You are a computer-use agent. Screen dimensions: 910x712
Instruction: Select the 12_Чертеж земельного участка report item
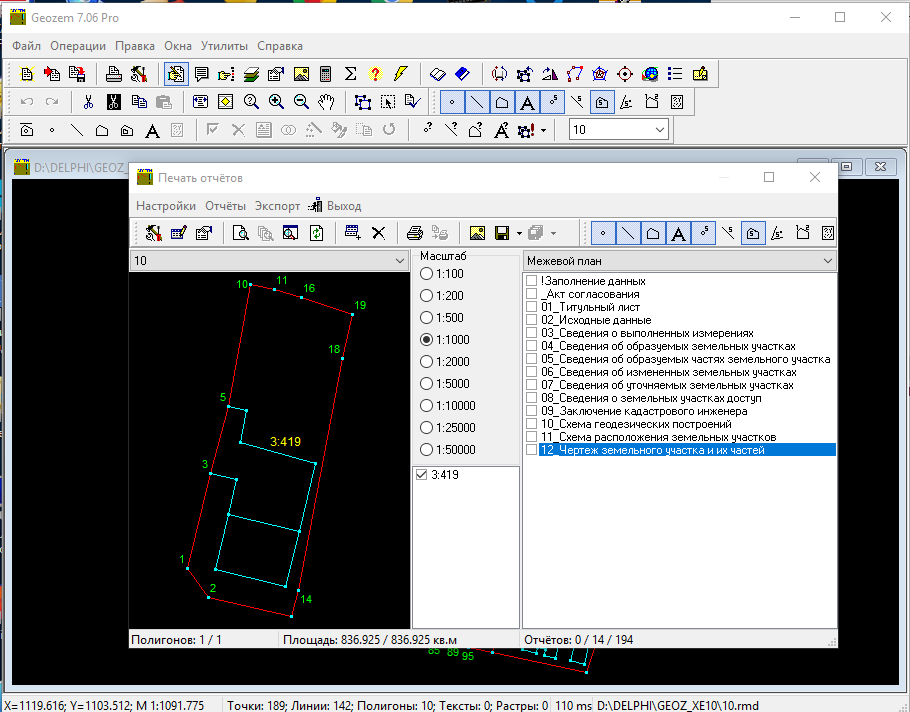pyautogui.click(x=652, y=450)
